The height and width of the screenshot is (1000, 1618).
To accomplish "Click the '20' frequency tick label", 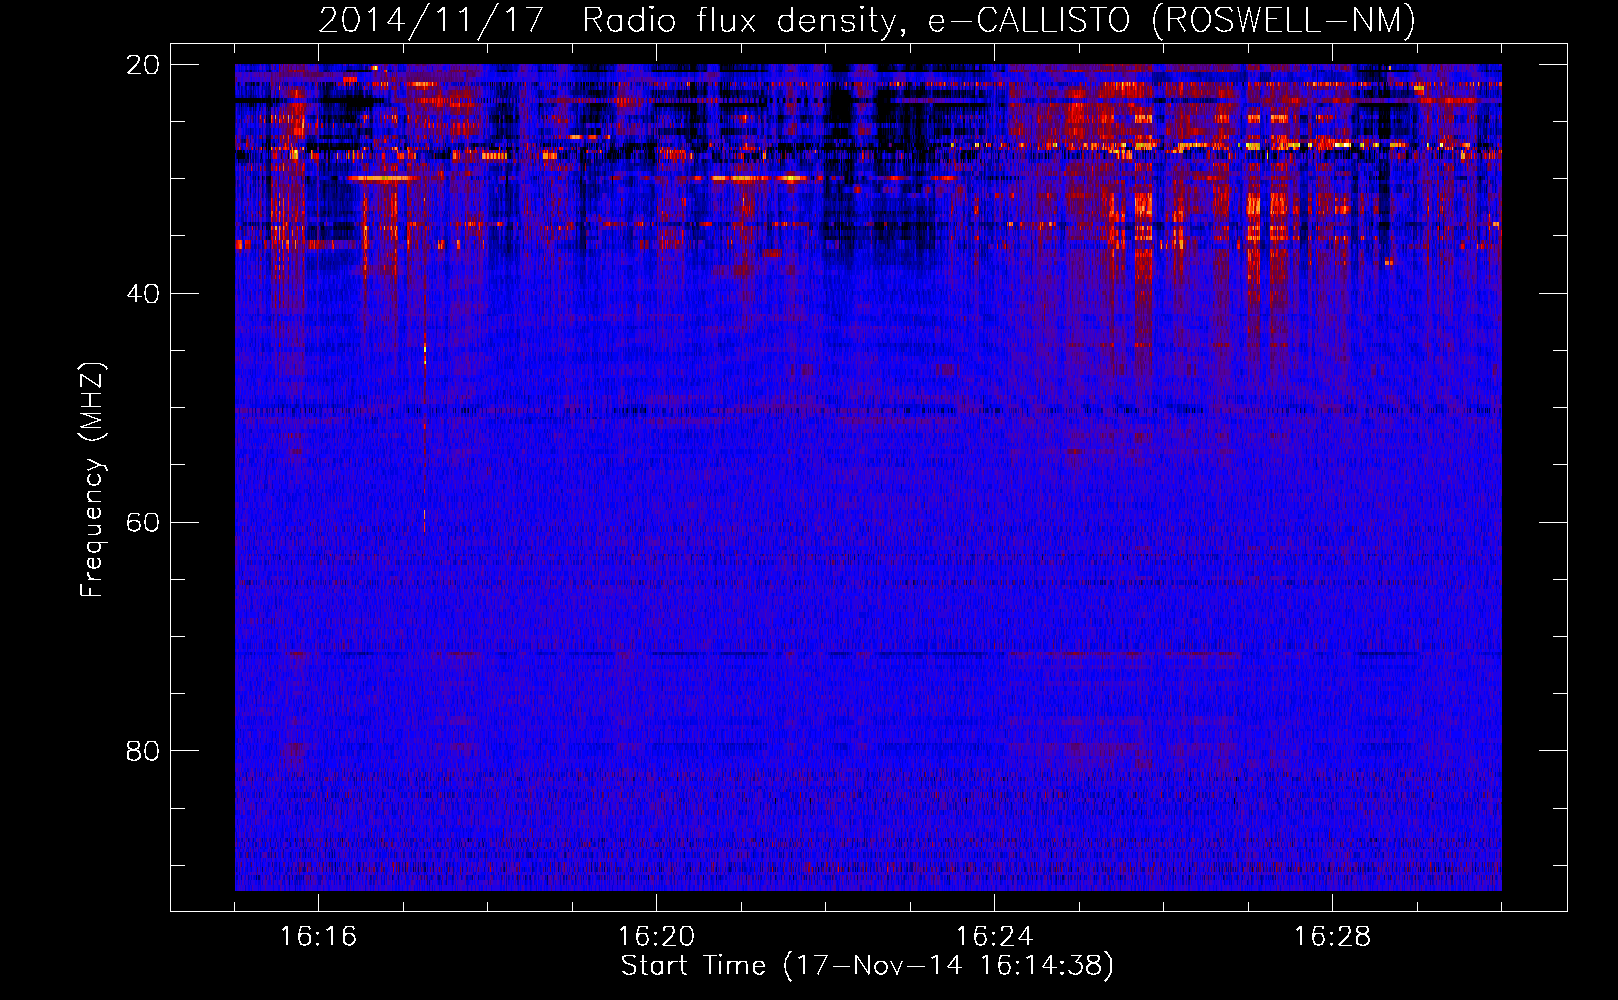I will click(143, 65).
